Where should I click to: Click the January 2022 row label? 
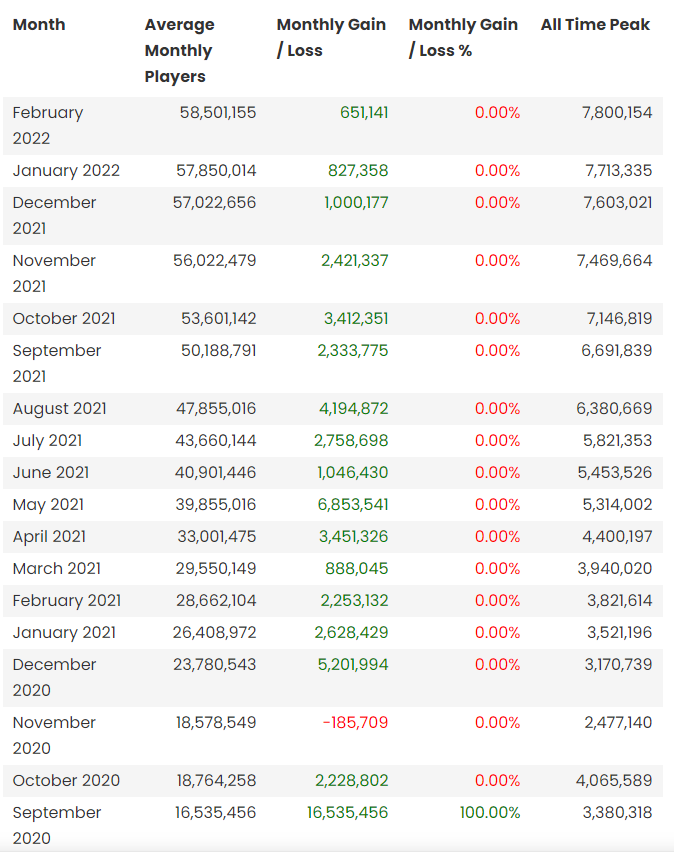pyautogui.click(x=66, y=171)
